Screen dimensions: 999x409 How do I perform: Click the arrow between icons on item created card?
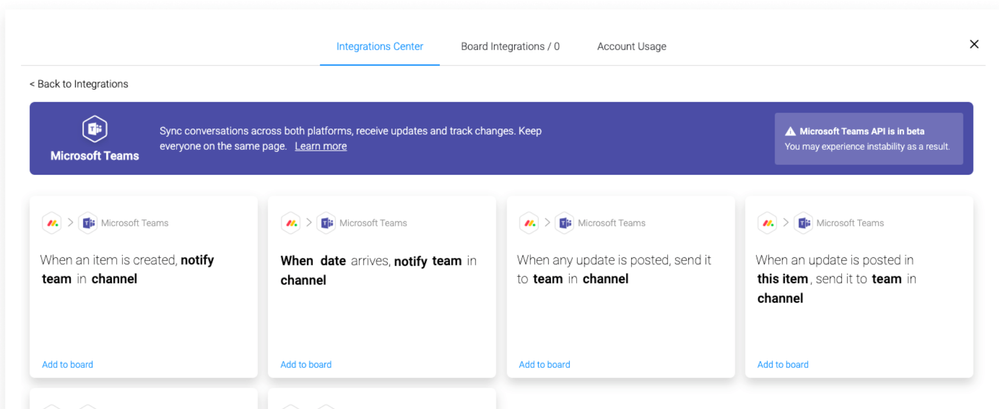(70, 223)
